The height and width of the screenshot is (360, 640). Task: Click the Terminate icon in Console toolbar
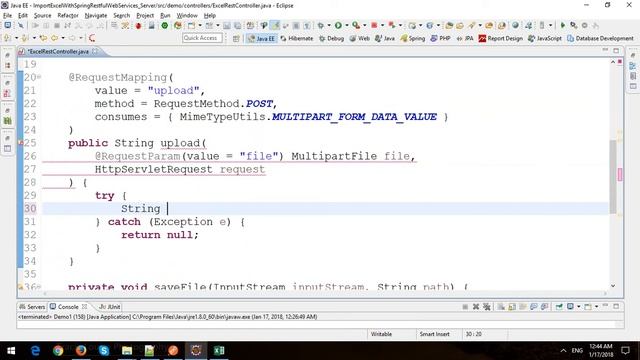[465, 307]
